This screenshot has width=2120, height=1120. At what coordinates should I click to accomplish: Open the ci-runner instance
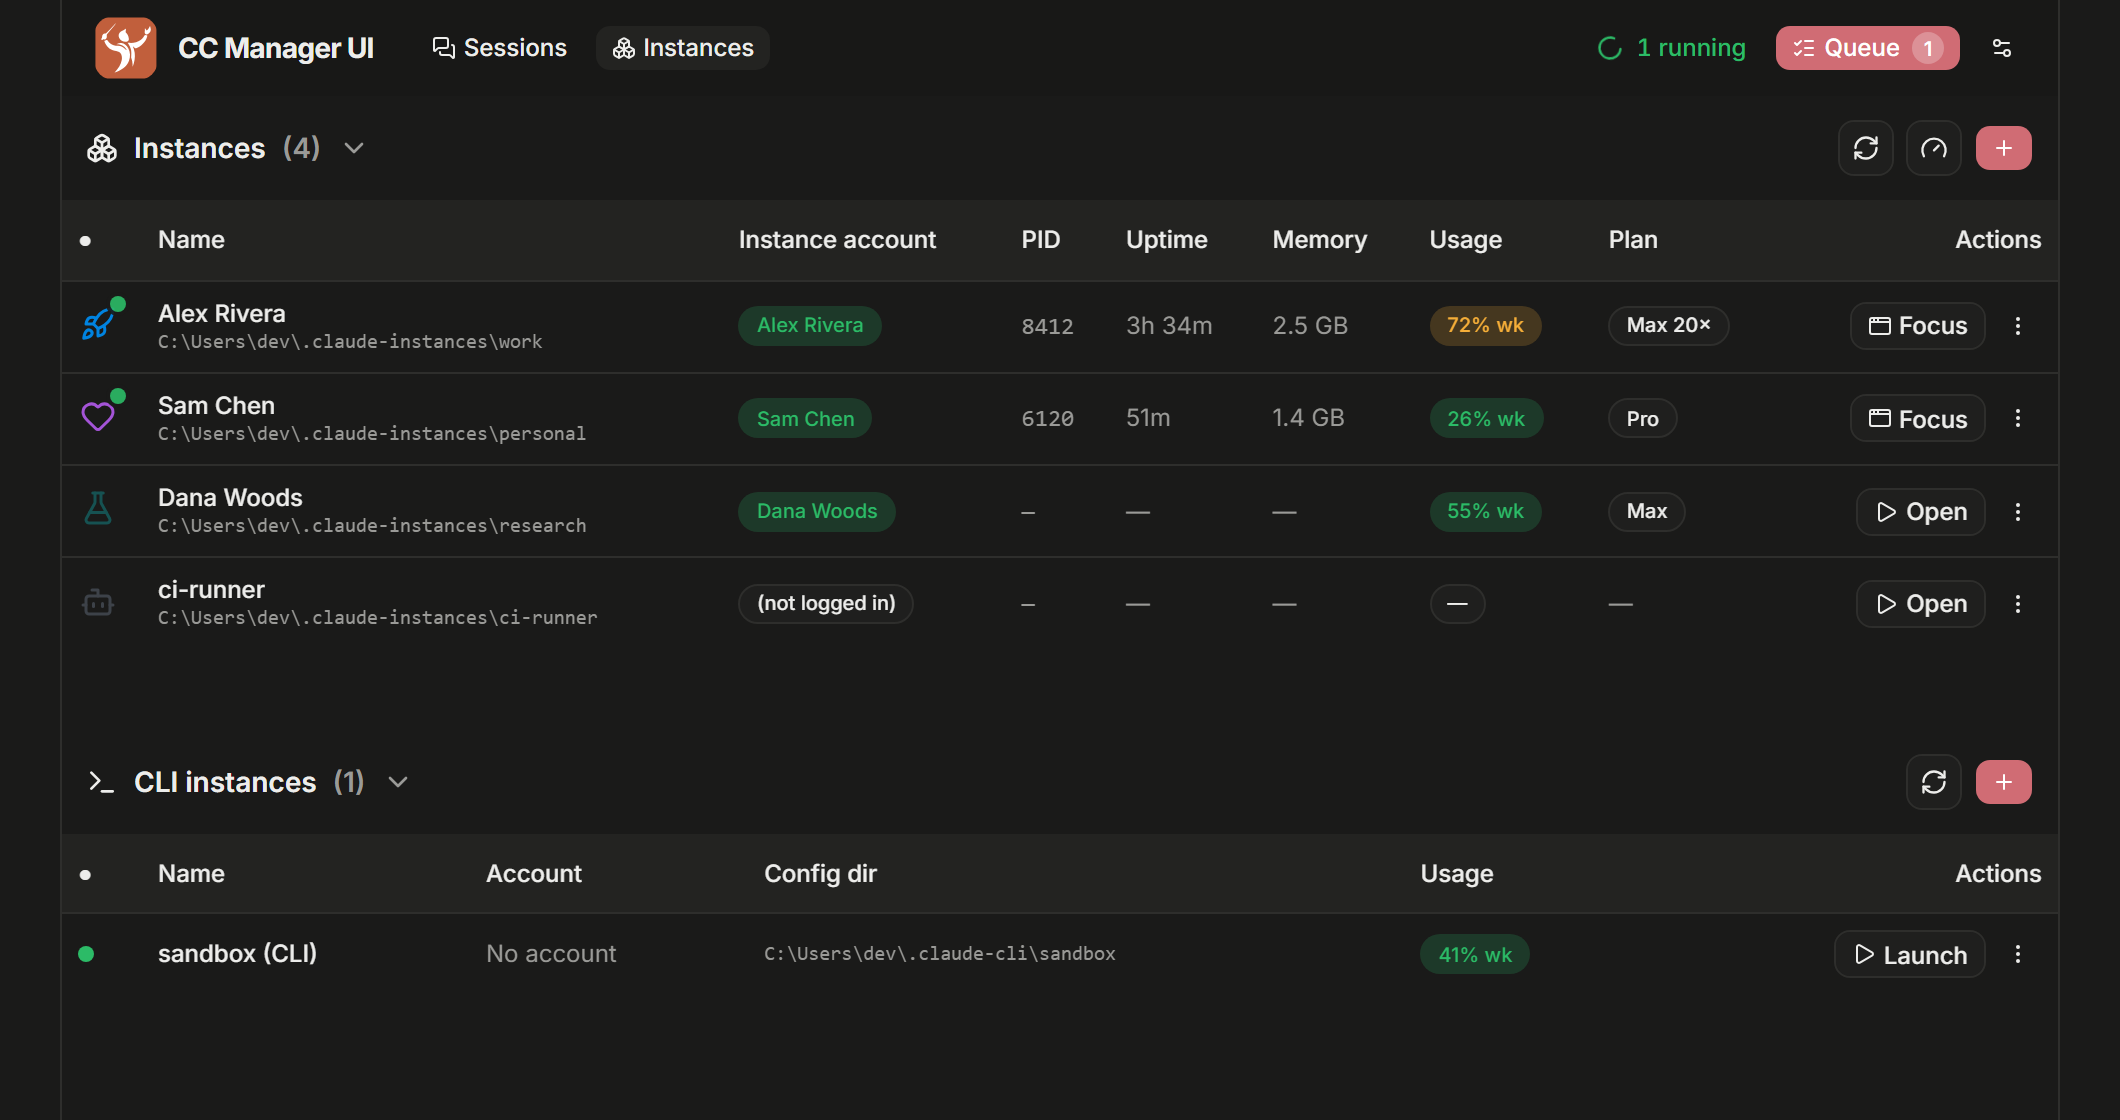point(1921,604)
